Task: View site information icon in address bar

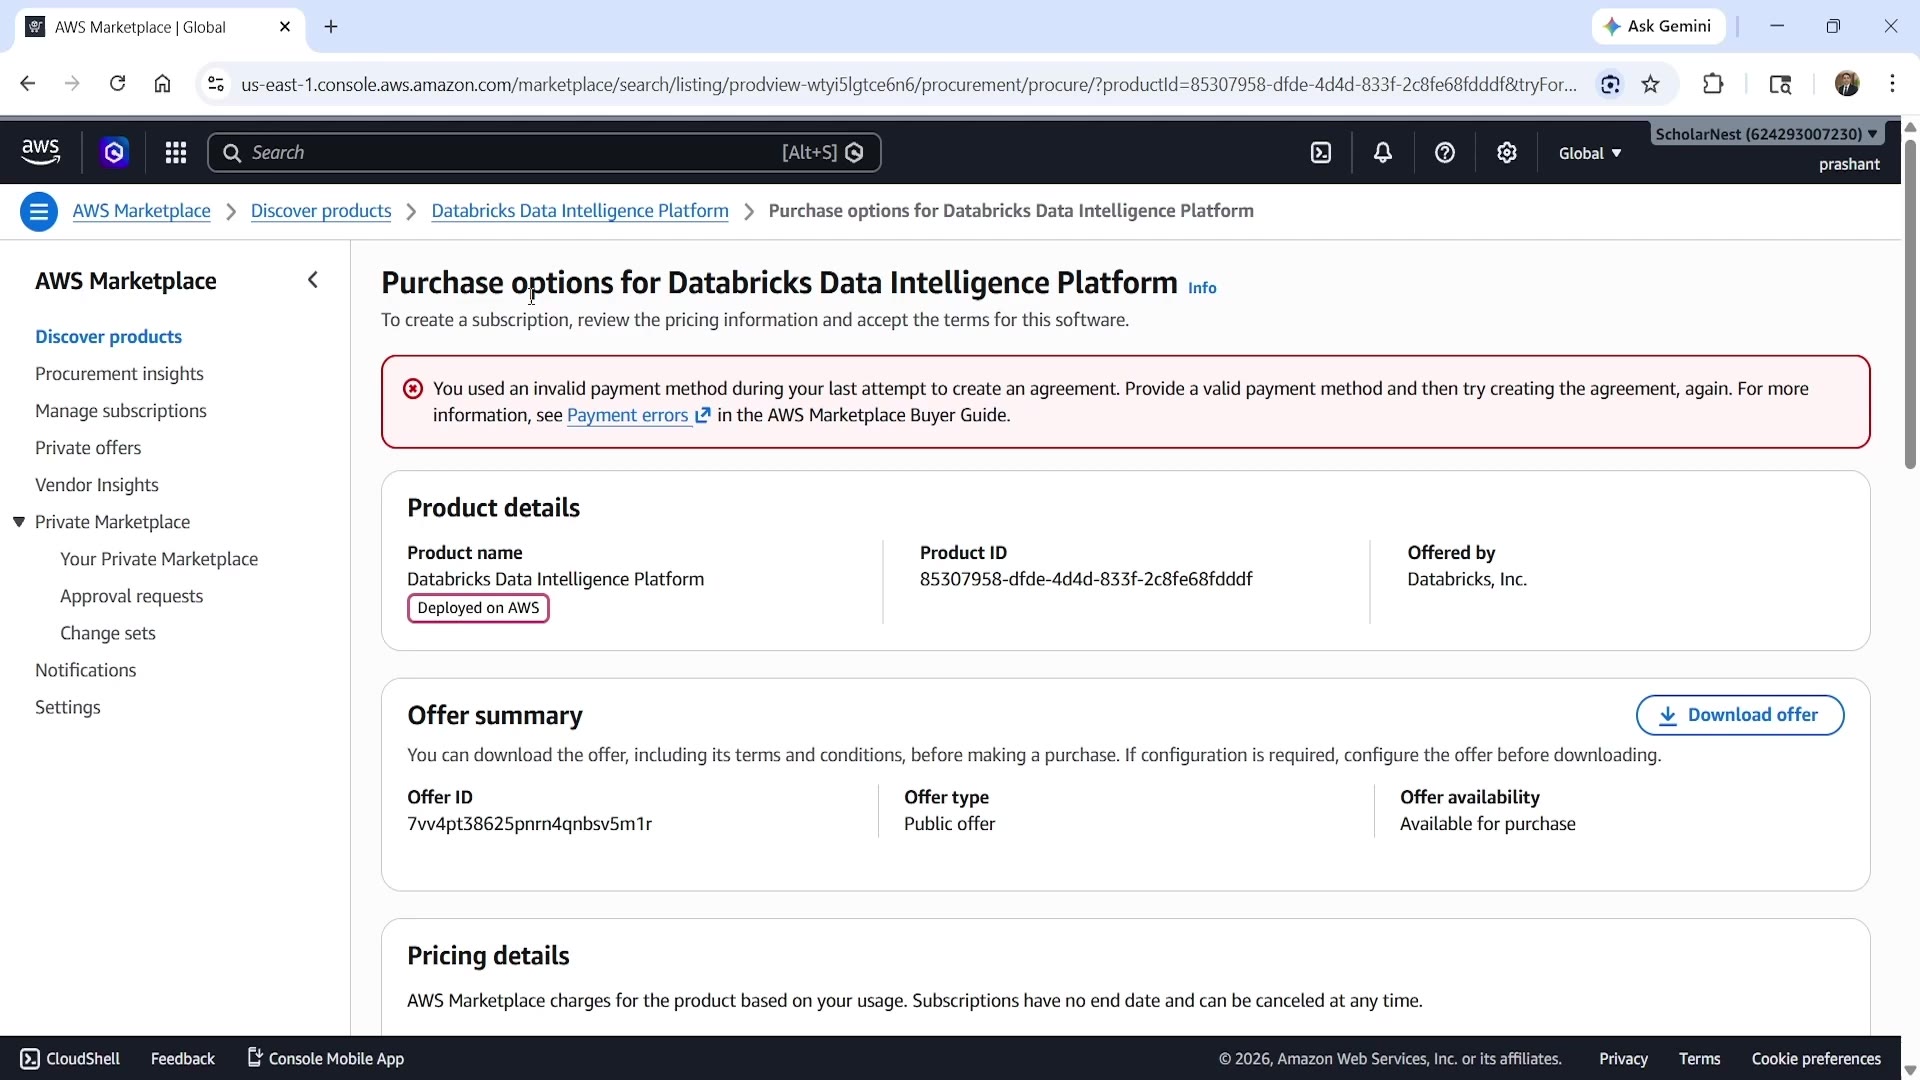Action: pos(215,84)
